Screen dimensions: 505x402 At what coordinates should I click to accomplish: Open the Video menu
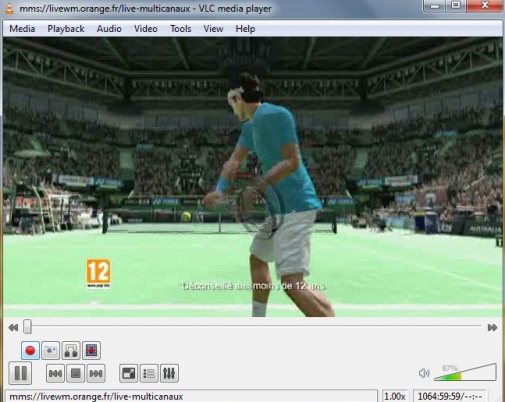(x=146, y=29)
